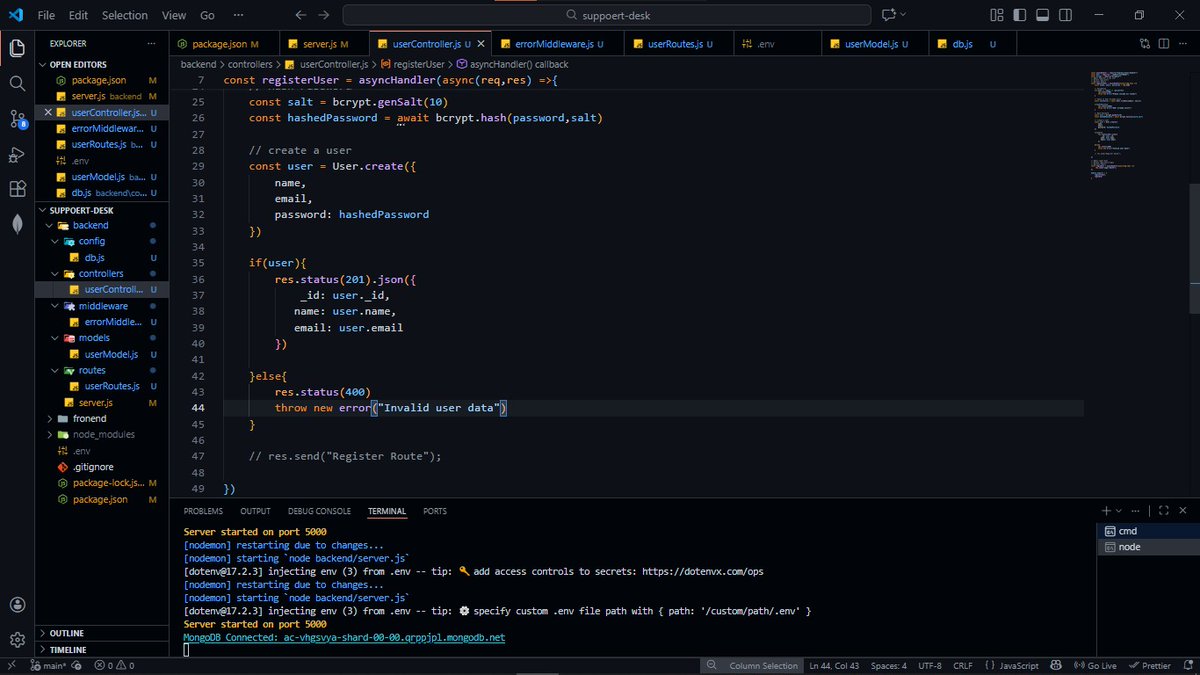Open the MongoDB leaf icon view
Screen dimensions: 1200x675
(x=17, y=224)
